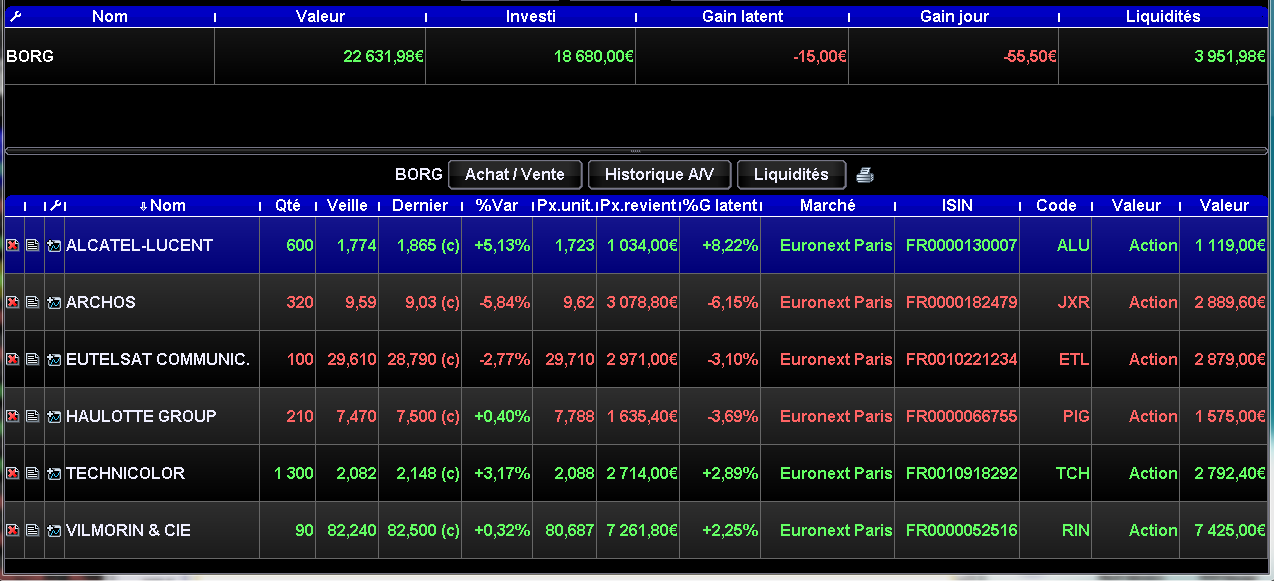Select the HAULOTTE GROUP name cell

pos(162,416)
